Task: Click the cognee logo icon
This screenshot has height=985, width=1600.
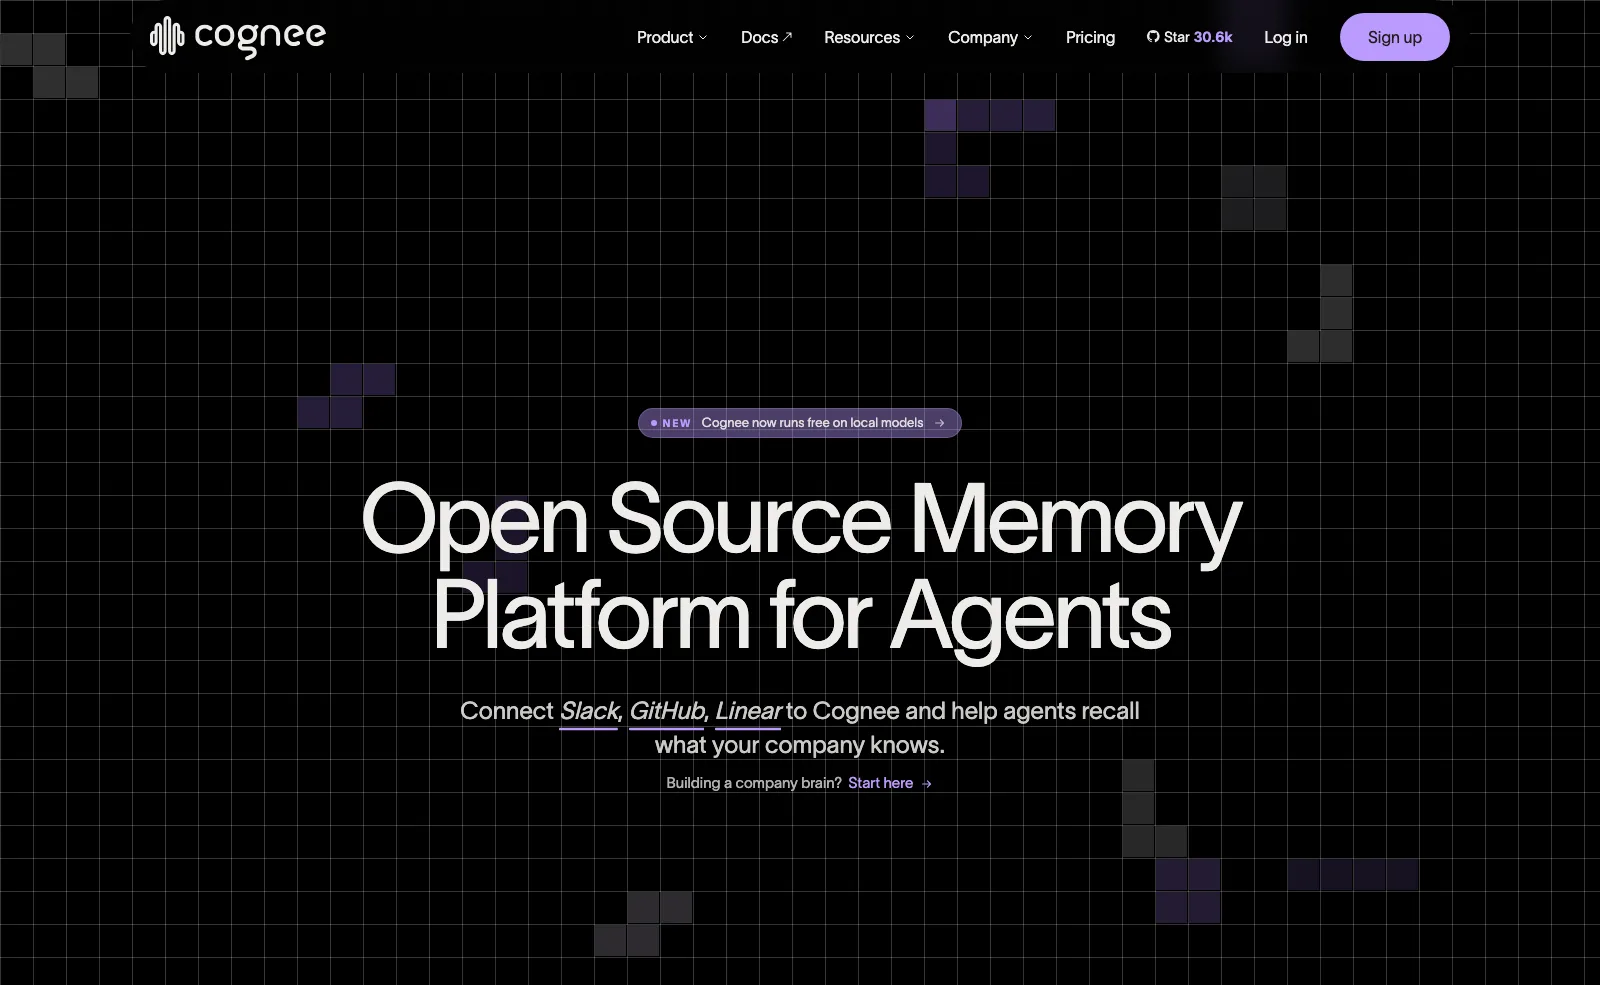Action: [167, 36]
